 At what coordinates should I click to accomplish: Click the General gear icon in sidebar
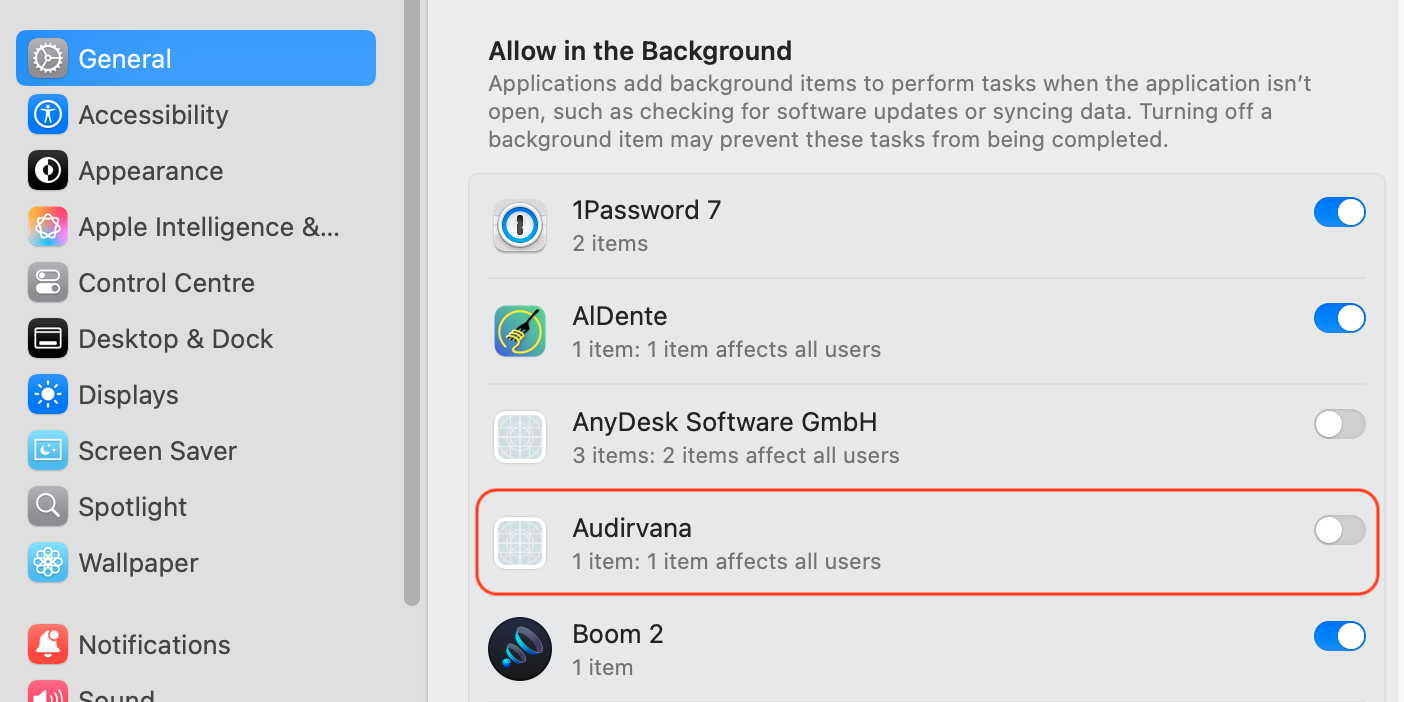(47, 59)
